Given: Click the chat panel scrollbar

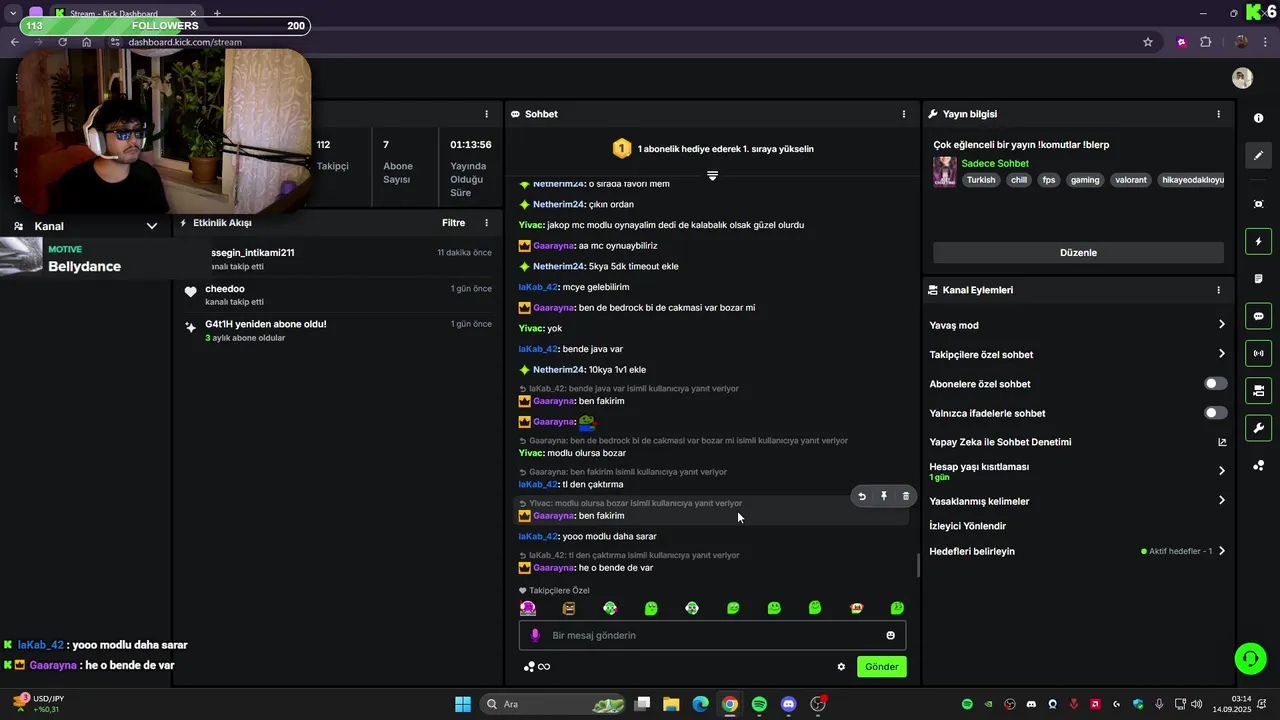Looking at the screenshot, I should coord(918,565).
